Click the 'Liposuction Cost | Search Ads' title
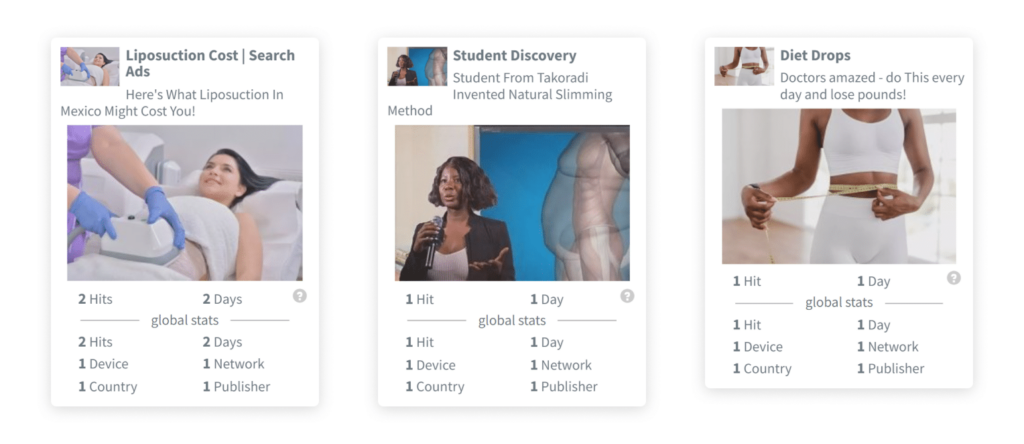This screenshot has height=444, width=1024. pos(210,63)
